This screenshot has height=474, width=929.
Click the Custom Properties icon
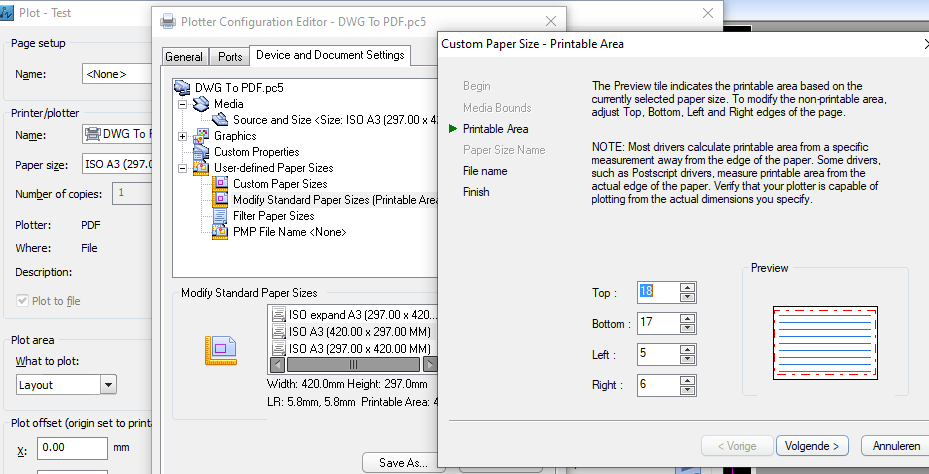pyautogui.click(x=203, y=152)
